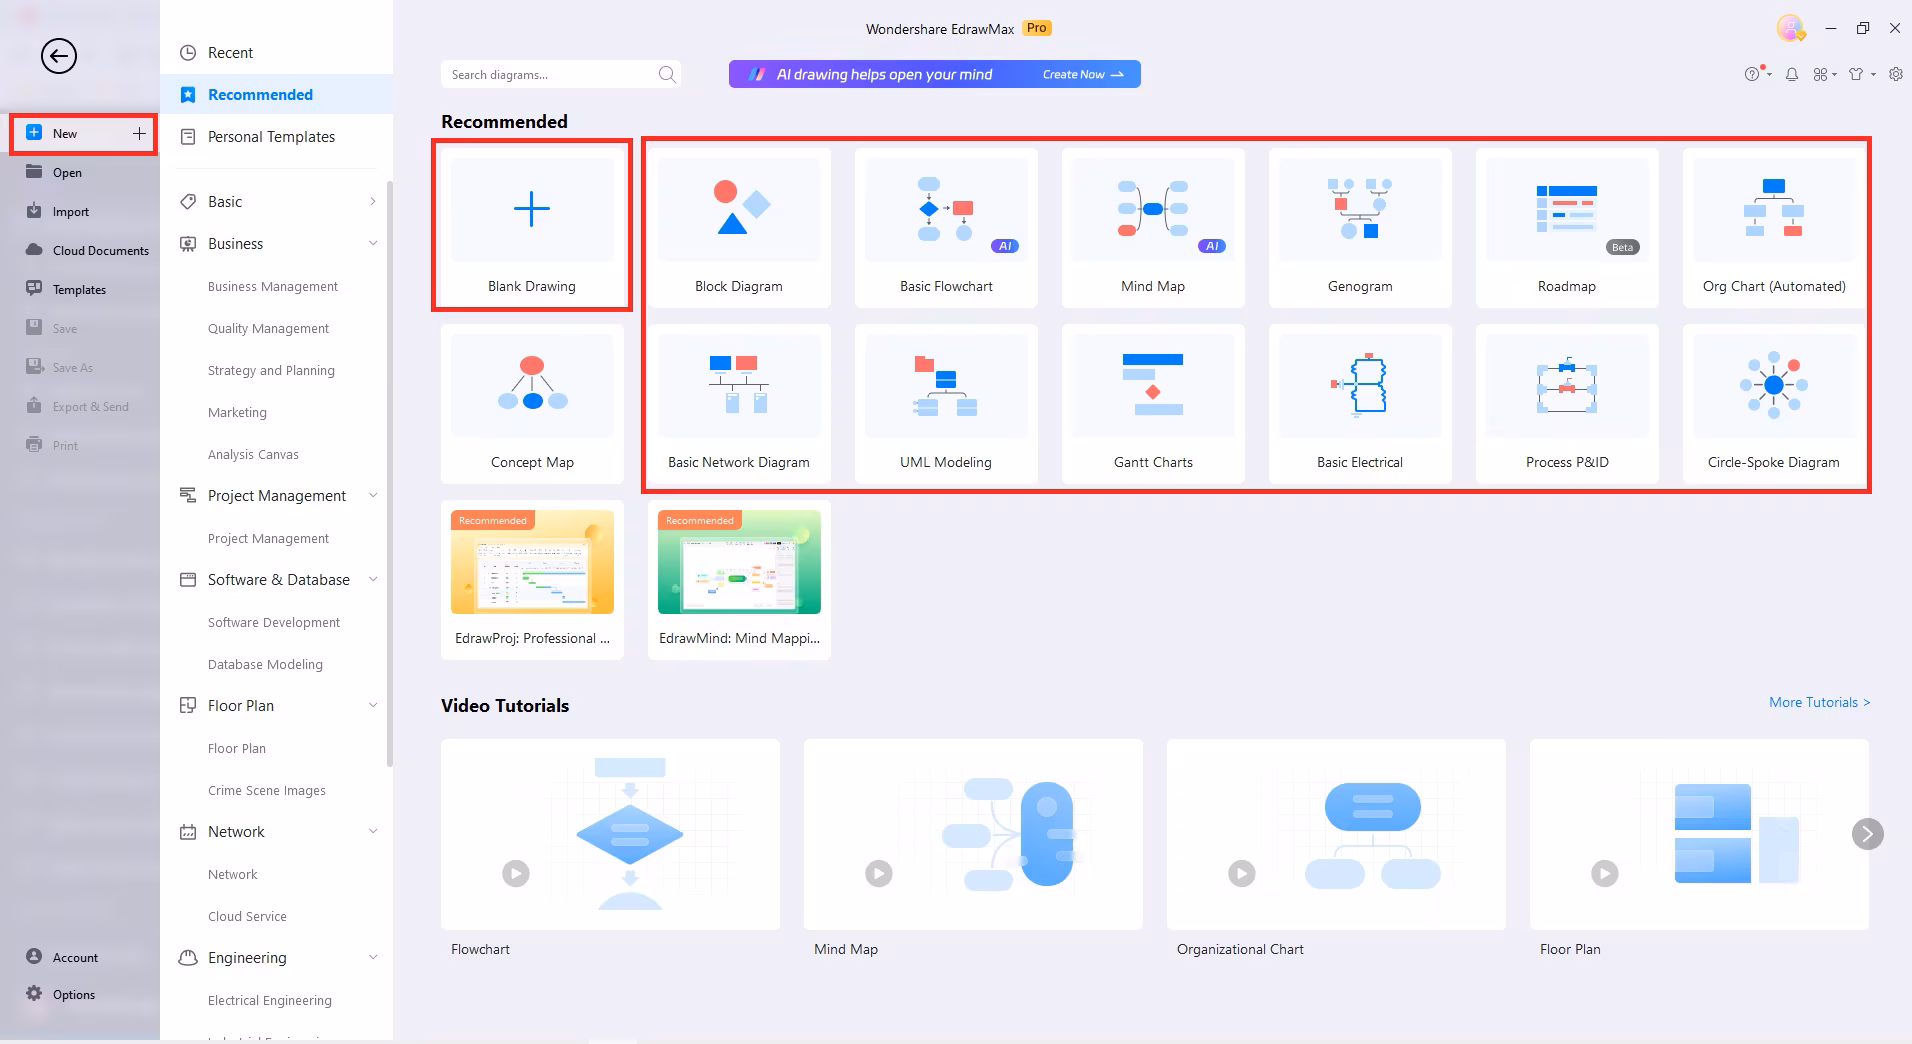Click the plus icon beside New

(x=139, y=133)
